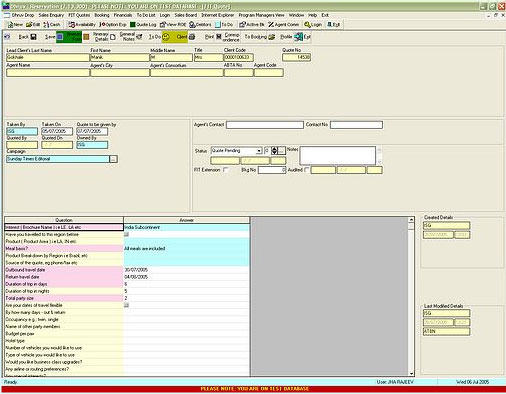The image size is (506, 394).
Task: Open the FIT Quotes menu
Action: tap(79, 15)
